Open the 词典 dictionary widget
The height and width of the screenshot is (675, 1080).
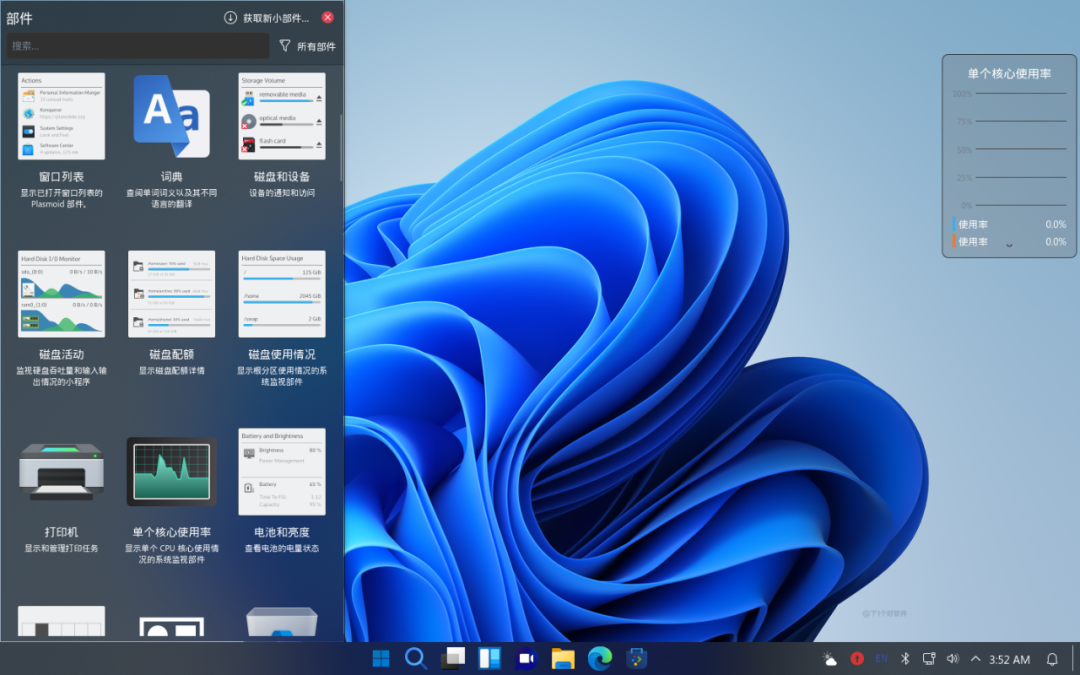click(171, 116)
